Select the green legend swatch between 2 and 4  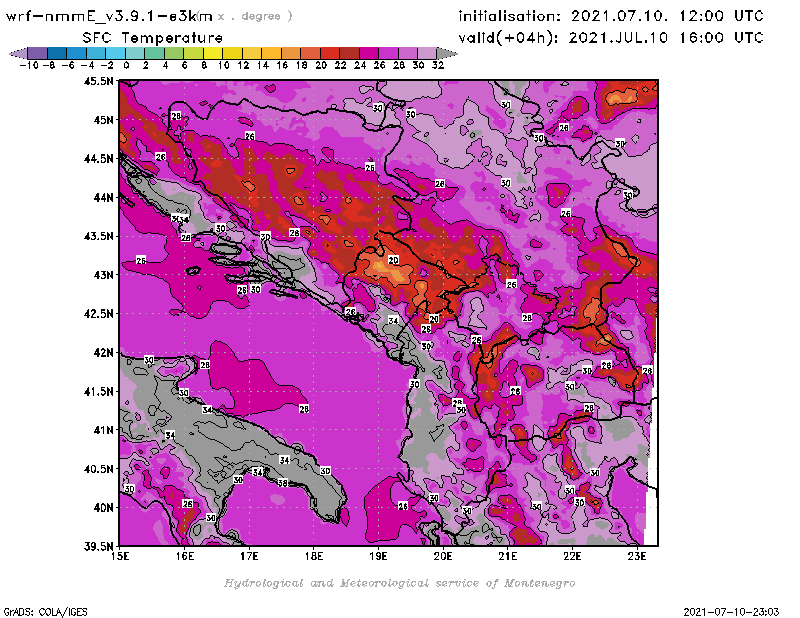click(154, 53)
